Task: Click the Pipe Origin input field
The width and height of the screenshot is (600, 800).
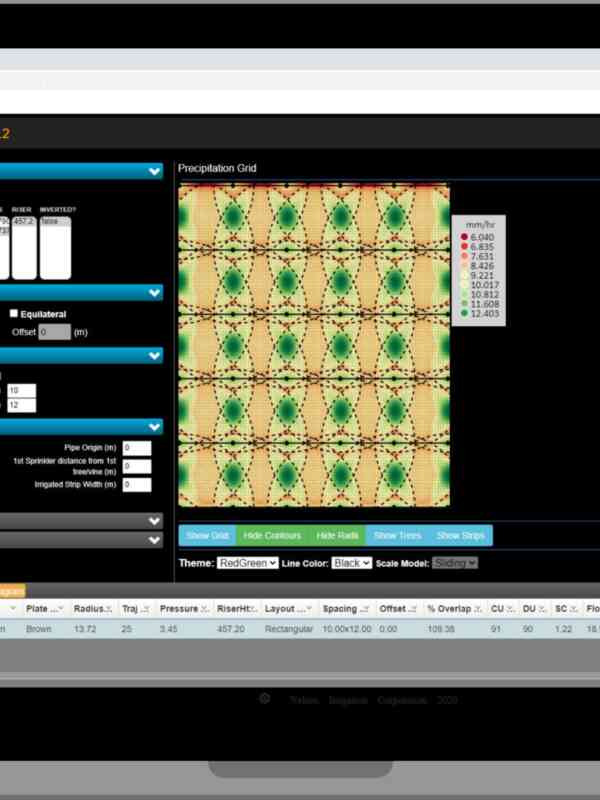Action: coord(137,448)
